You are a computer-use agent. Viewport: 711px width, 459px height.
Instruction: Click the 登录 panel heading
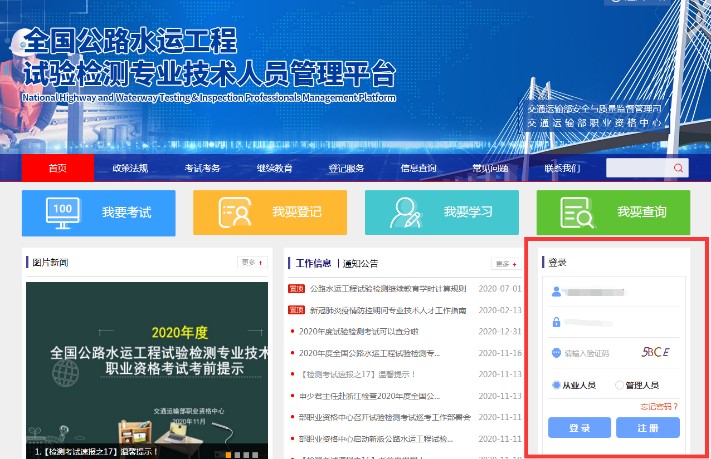coord(557,262)
